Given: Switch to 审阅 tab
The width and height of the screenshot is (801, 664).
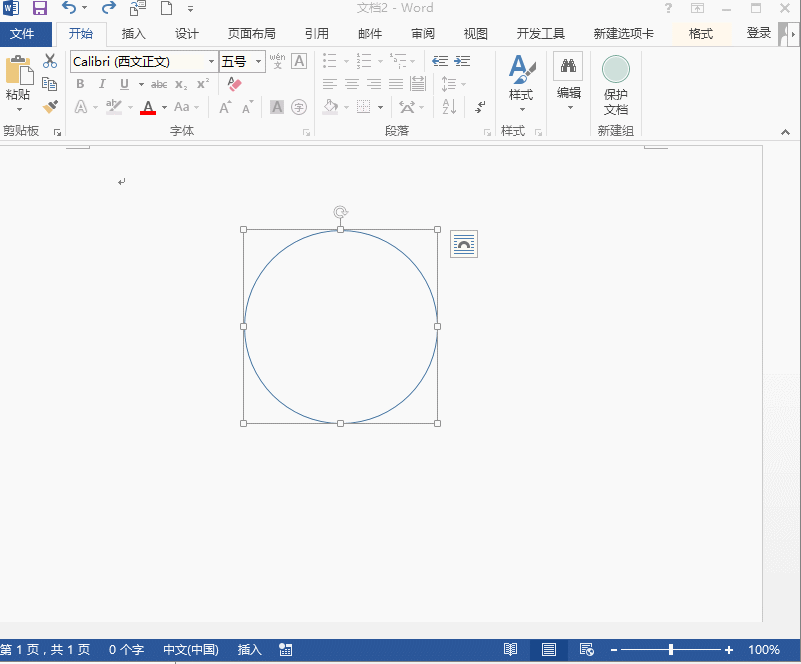Looking at the screenshot, I should (423, 34).
